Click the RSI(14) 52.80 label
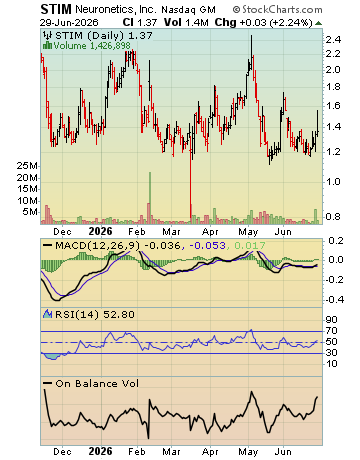 click(95, 314)
